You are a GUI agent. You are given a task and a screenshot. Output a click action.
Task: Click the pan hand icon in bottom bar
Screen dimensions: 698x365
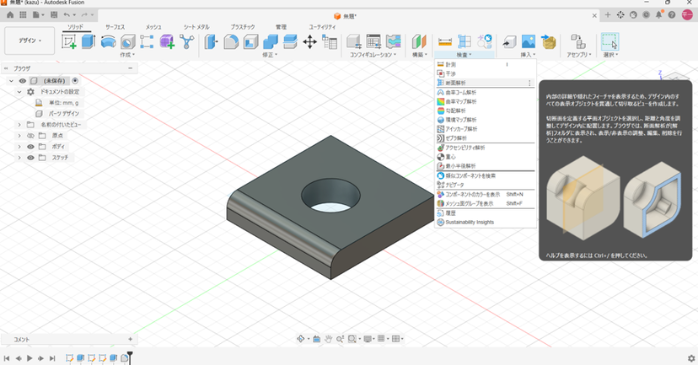tap(328, 339)
